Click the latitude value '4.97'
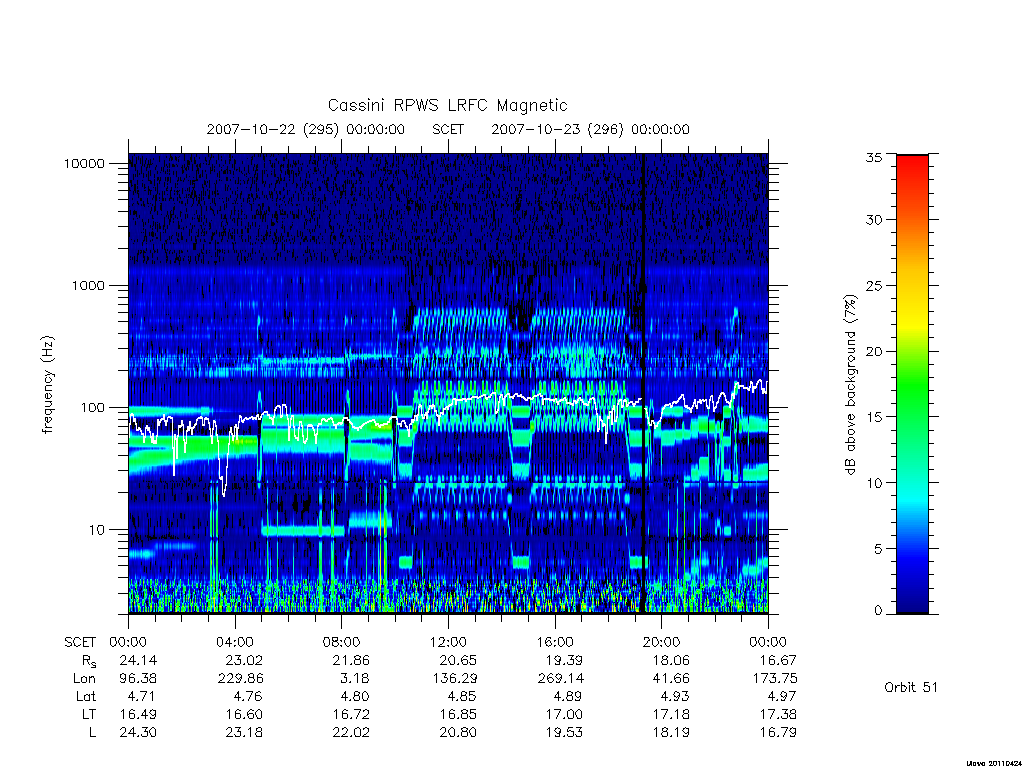Screen dimensions: 1024x768 (782, 696)
